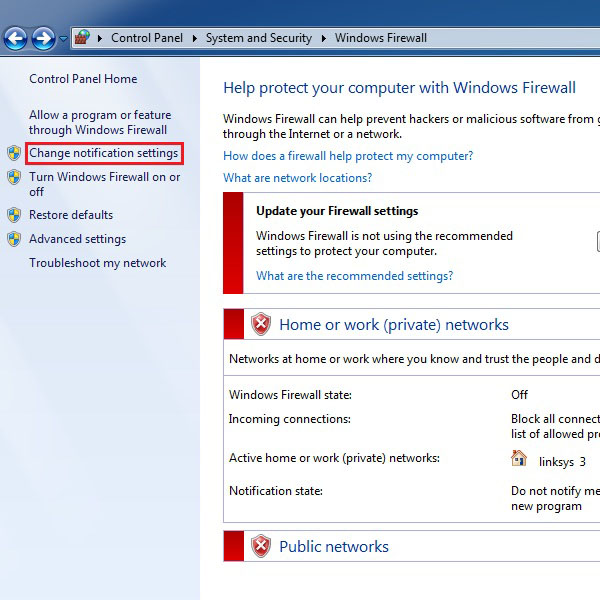Select Control Panel in breadcrumb

pos(147,38)
